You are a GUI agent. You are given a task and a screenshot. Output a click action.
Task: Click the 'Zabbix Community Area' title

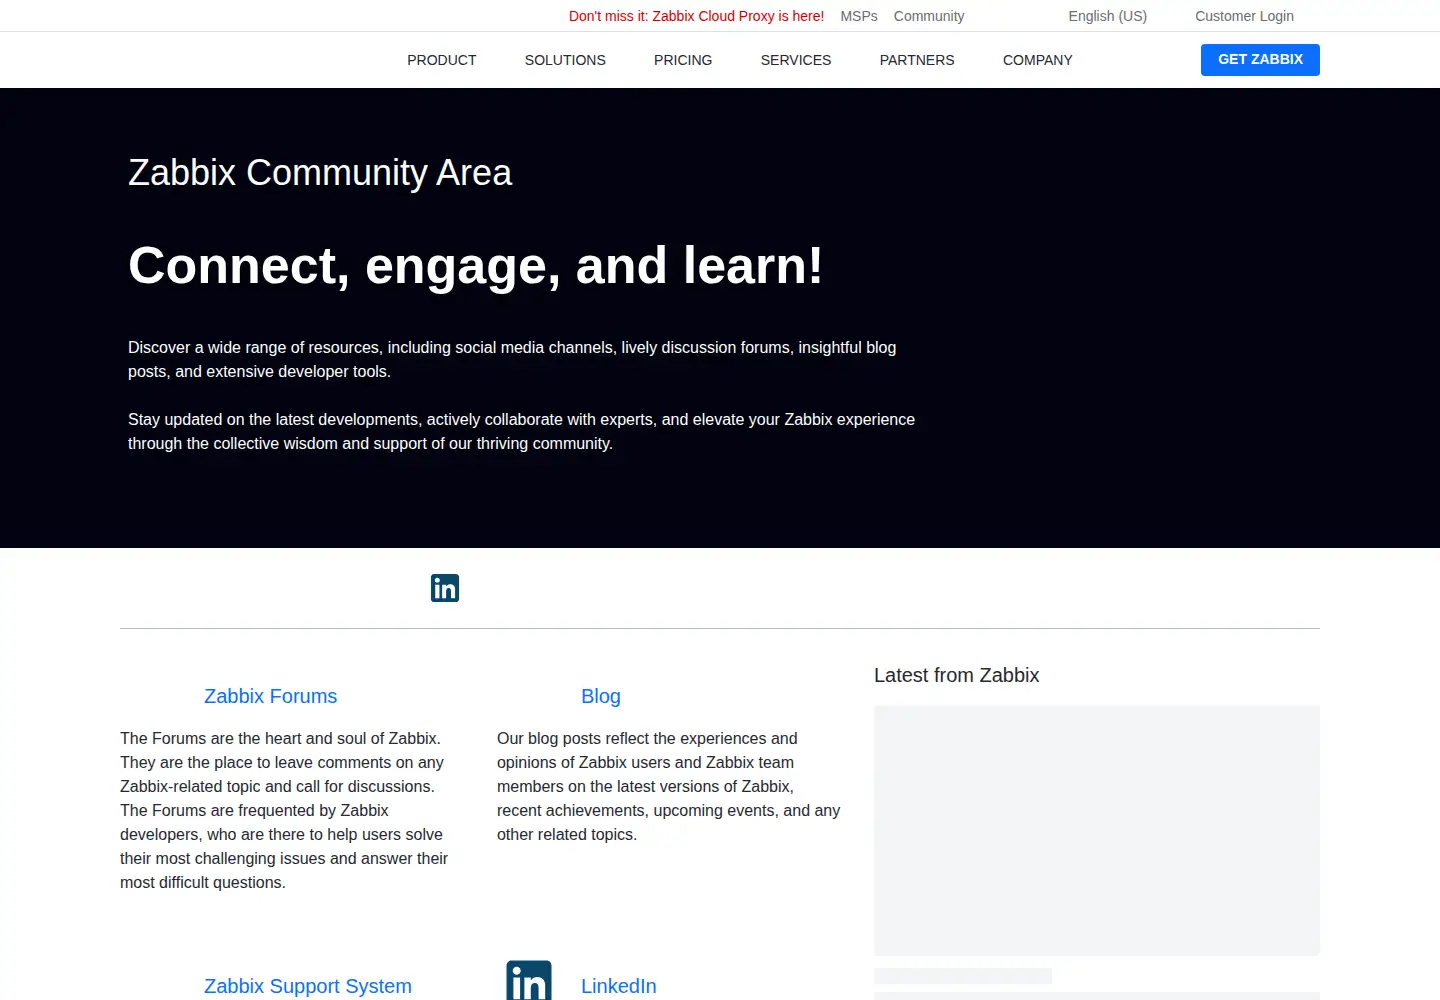tap(320, 173)
